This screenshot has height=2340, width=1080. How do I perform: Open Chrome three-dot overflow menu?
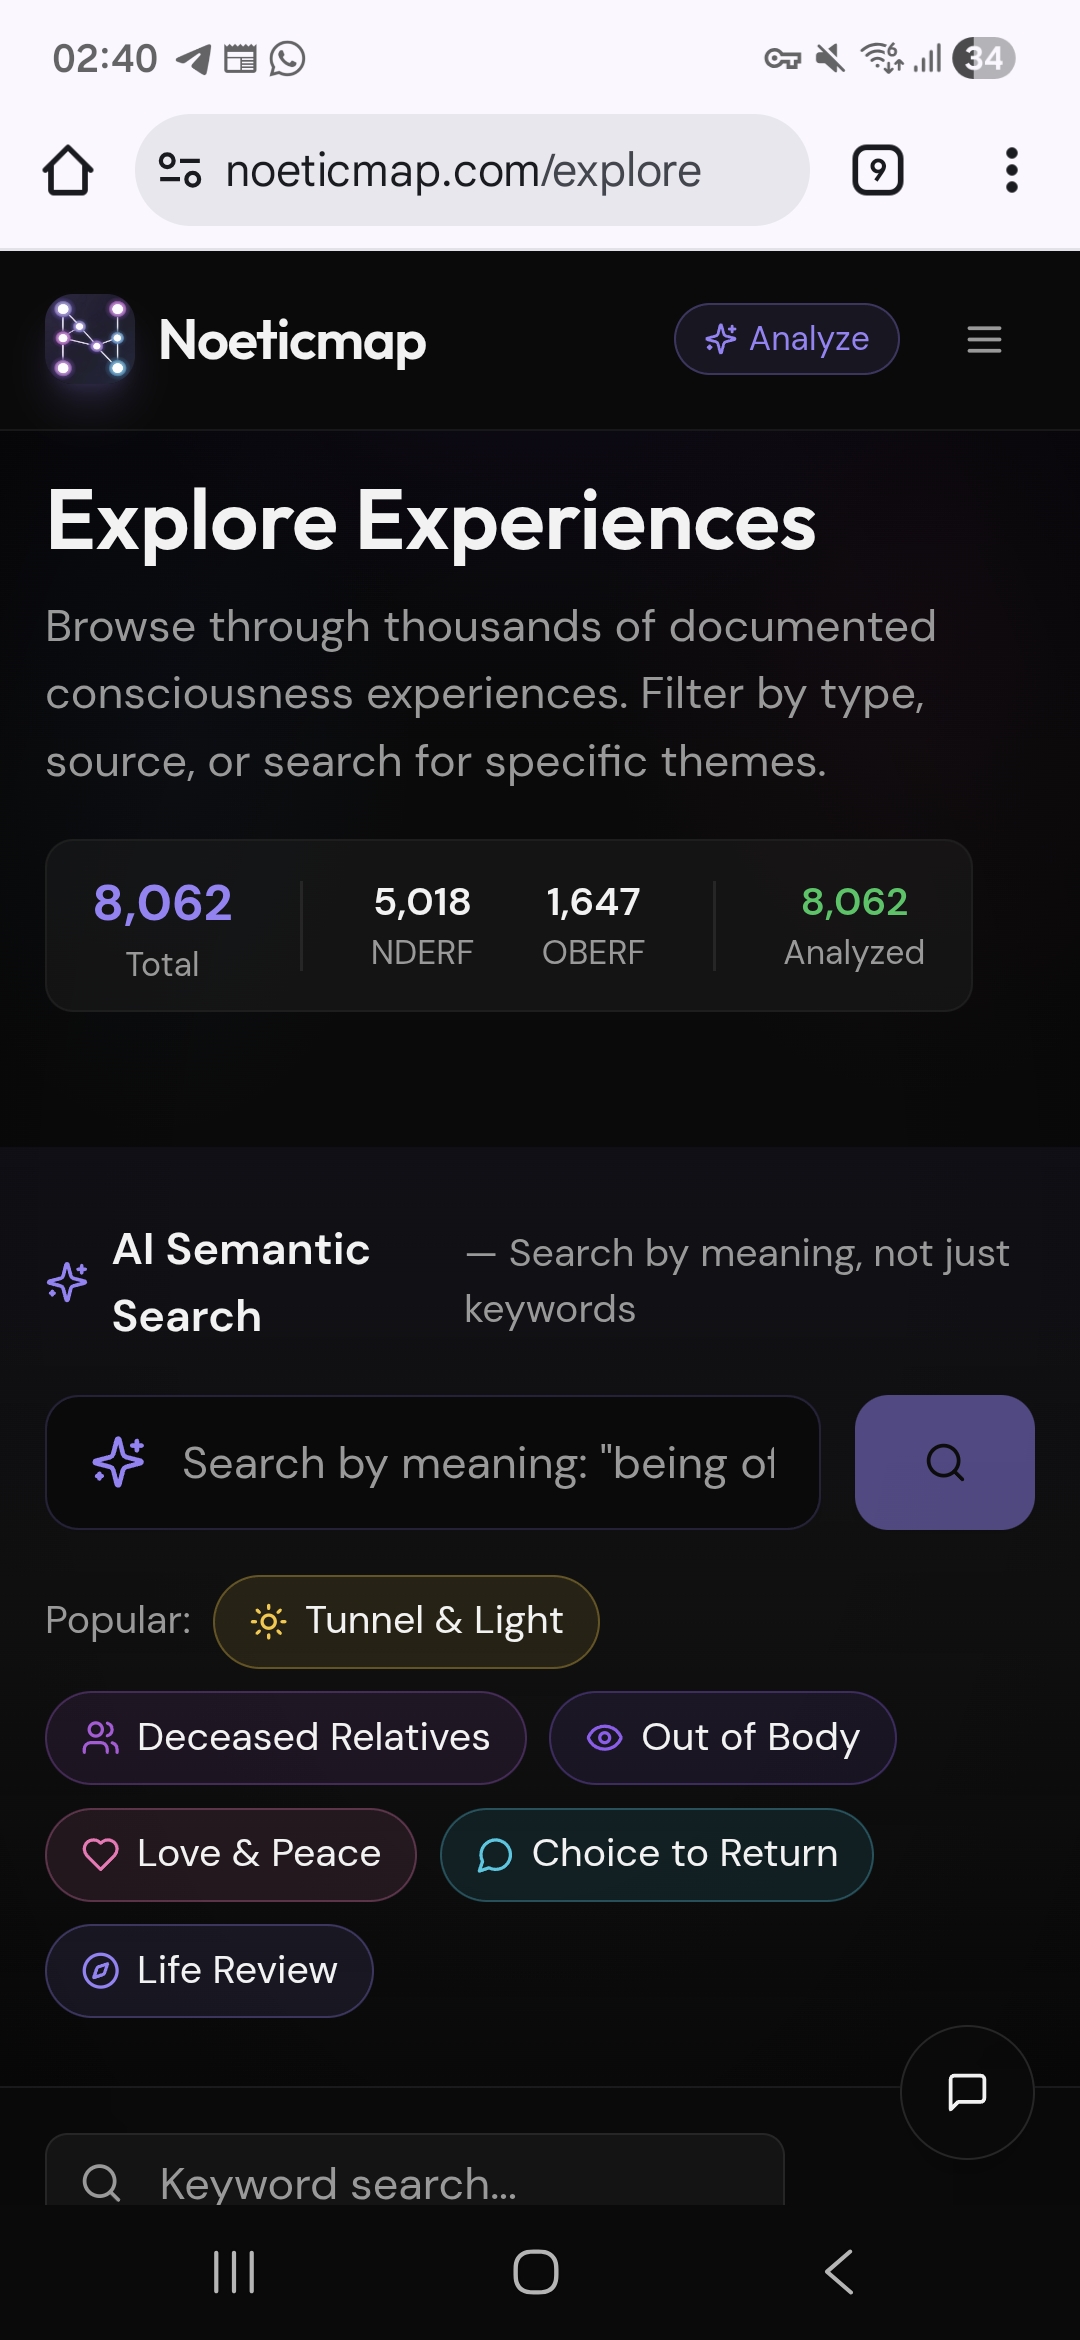point(1011,170)
